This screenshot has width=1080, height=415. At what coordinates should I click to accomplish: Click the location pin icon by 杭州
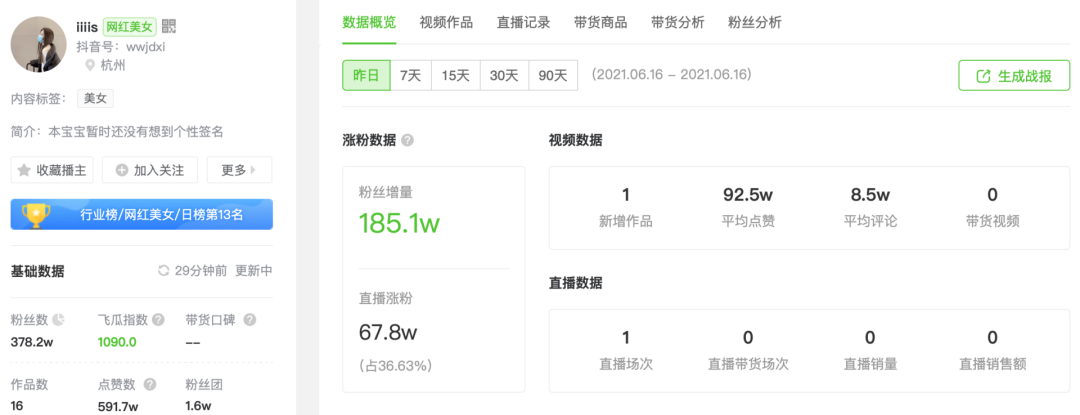(90, 65)
